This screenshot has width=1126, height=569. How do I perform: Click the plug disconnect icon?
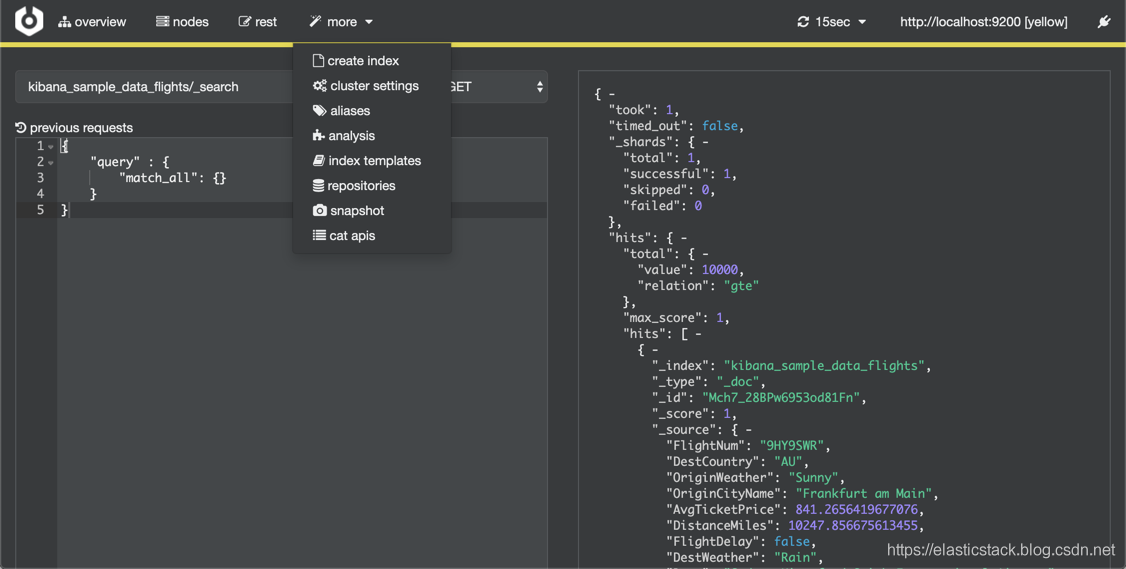pos(1104,22)
